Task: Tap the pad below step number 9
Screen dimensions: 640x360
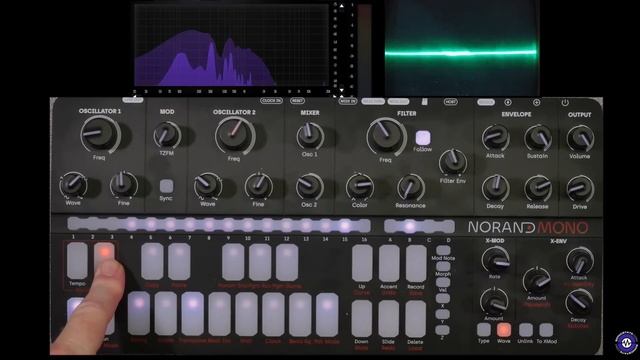Action: (233, 262)
